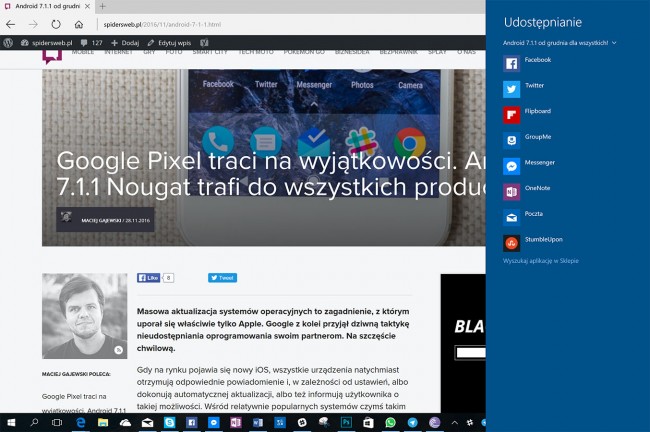The height and width of the screenshot is (432, 650).
Task: View the 127 comments in admin bar
Action: (92, 43)
